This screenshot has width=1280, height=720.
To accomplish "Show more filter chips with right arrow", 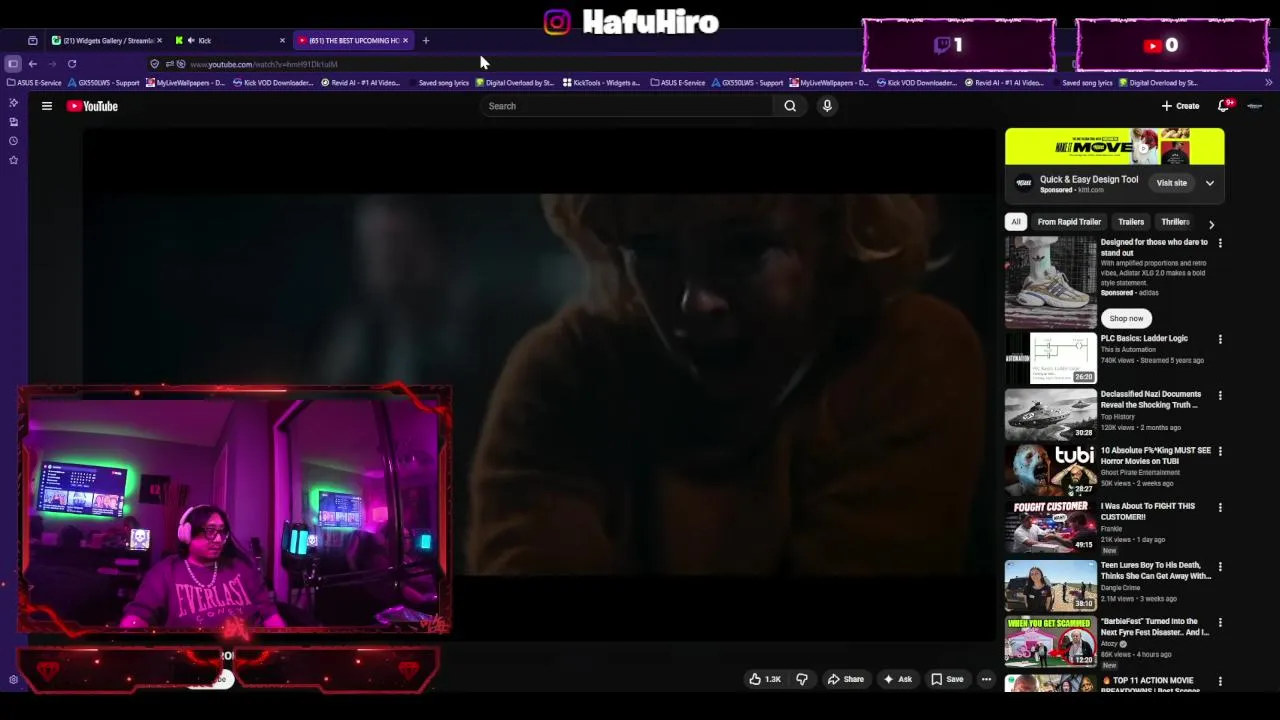I will (x=1211, y=224).
